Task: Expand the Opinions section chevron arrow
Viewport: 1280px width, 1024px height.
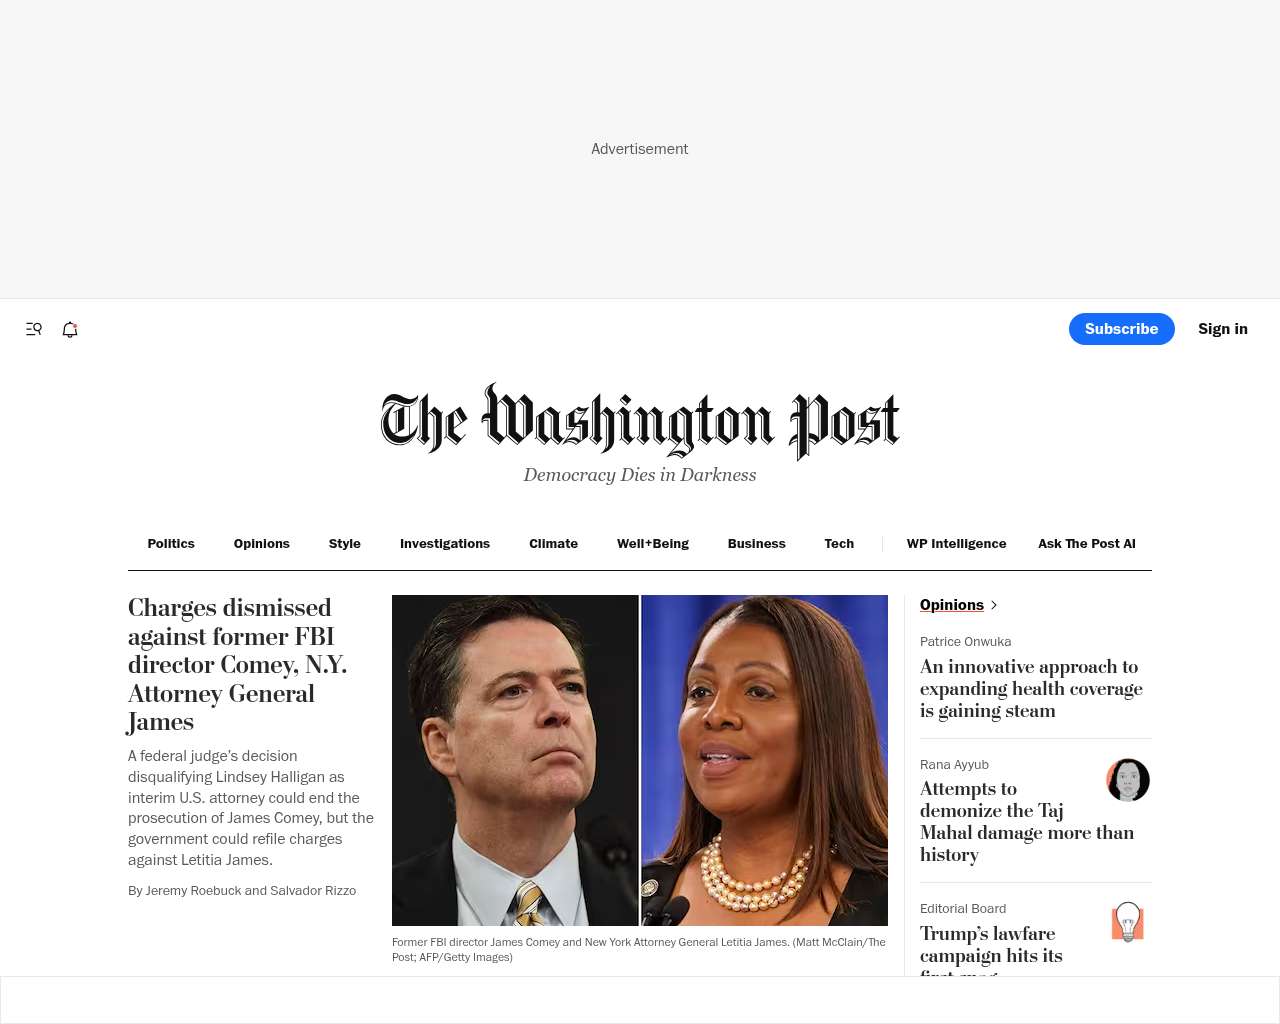Action: (x=993, y=605)
